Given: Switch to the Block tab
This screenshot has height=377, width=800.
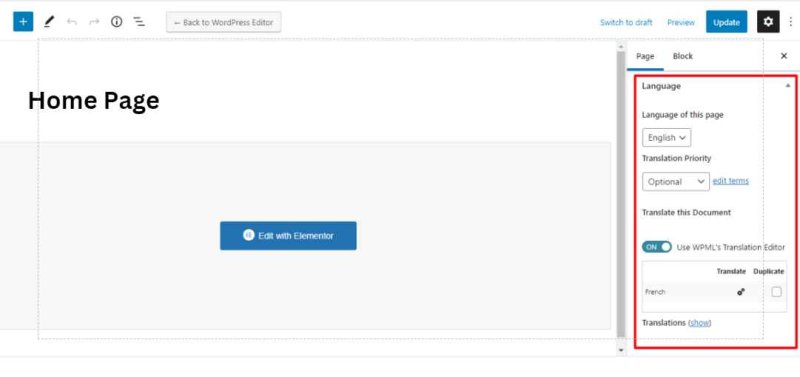Looking at the screenshot, I should point(683,56).
